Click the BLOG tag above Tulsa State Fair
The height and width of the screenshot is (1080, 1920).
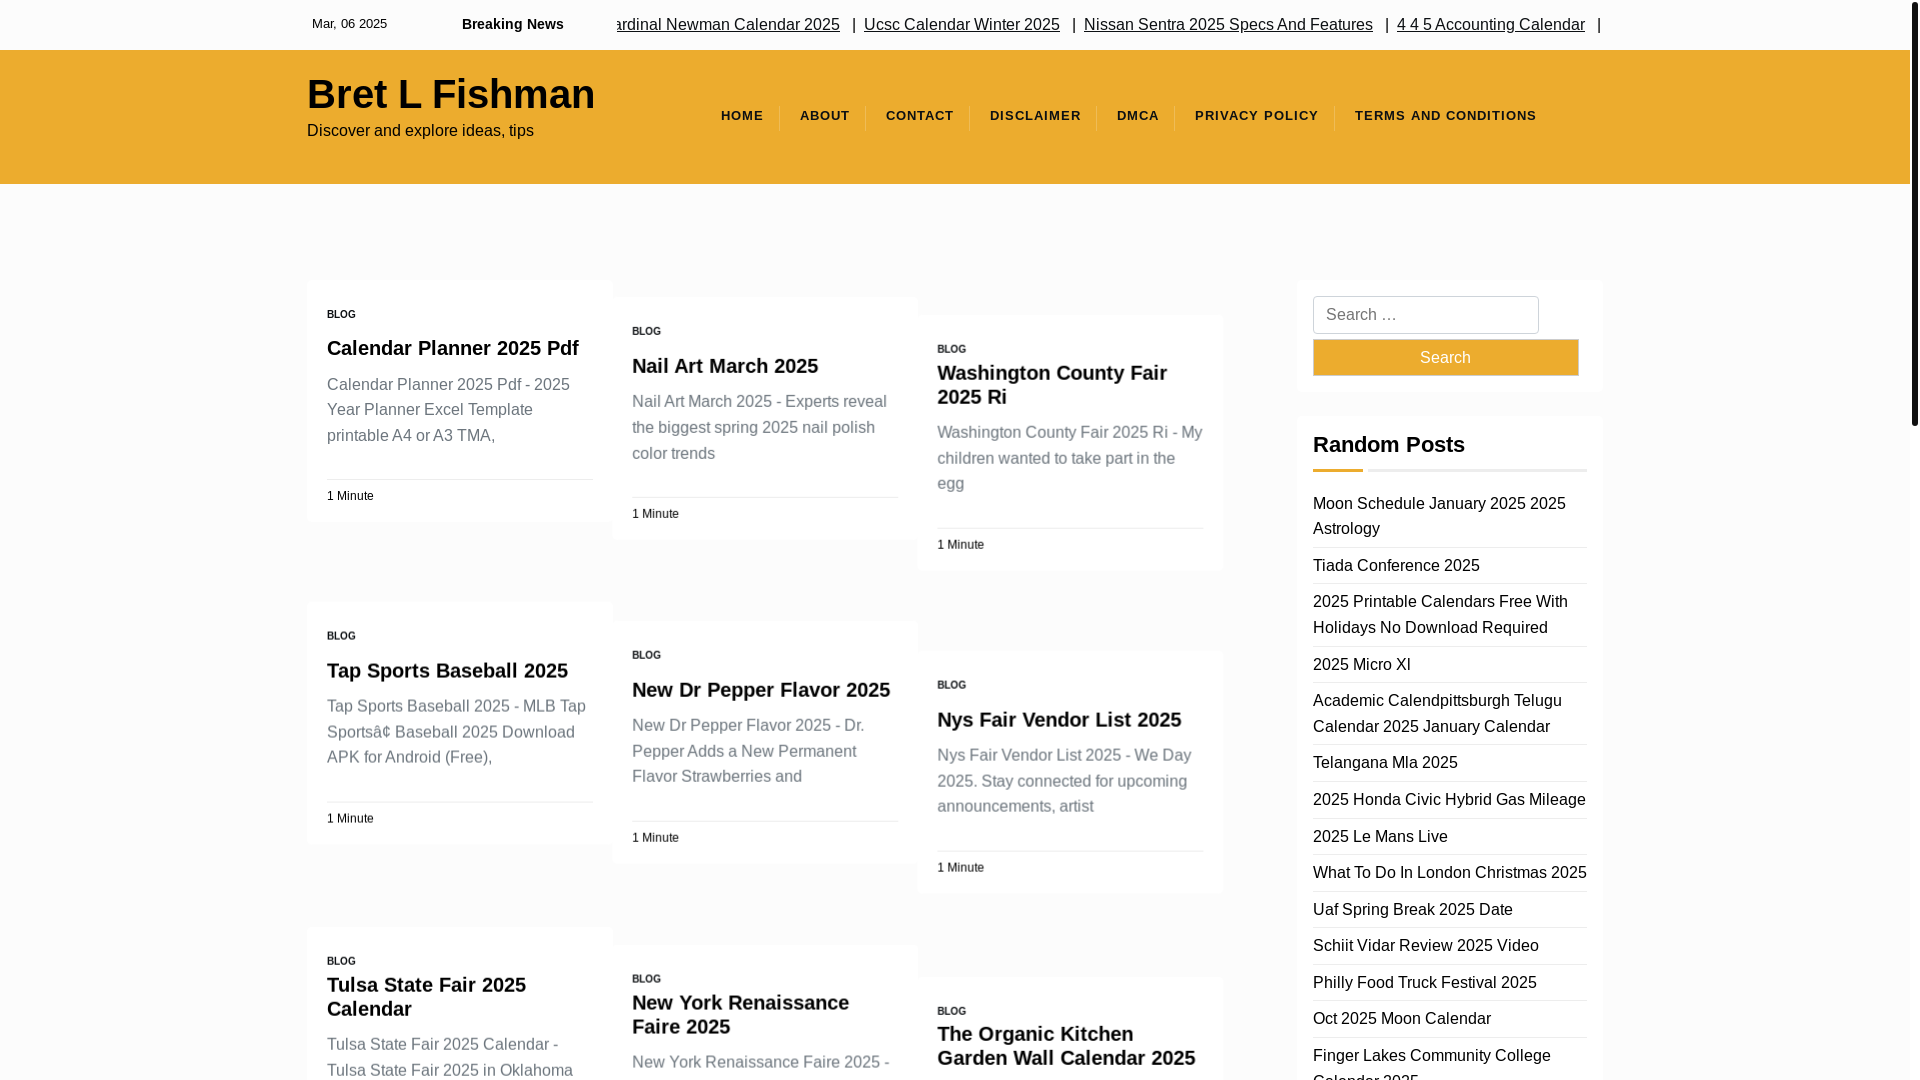click(341, 962)
